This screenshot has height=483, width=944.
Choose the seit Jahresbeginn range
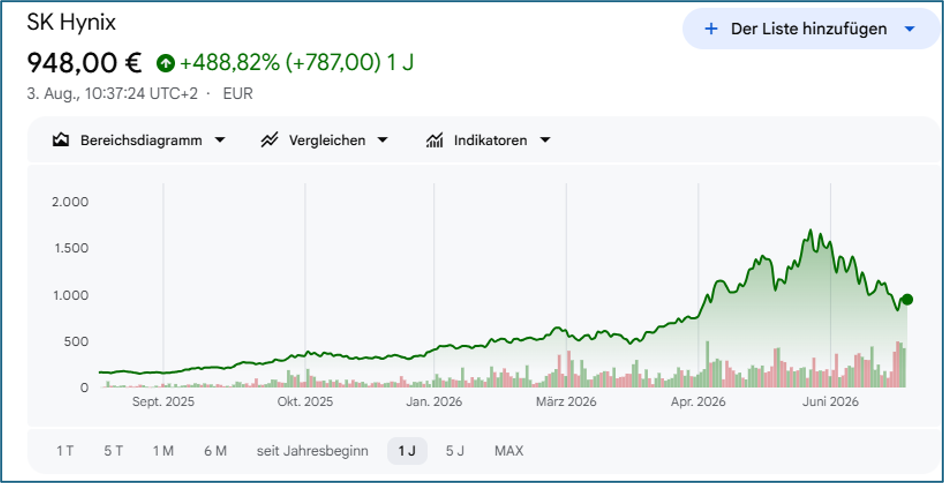tap(312, 450)
